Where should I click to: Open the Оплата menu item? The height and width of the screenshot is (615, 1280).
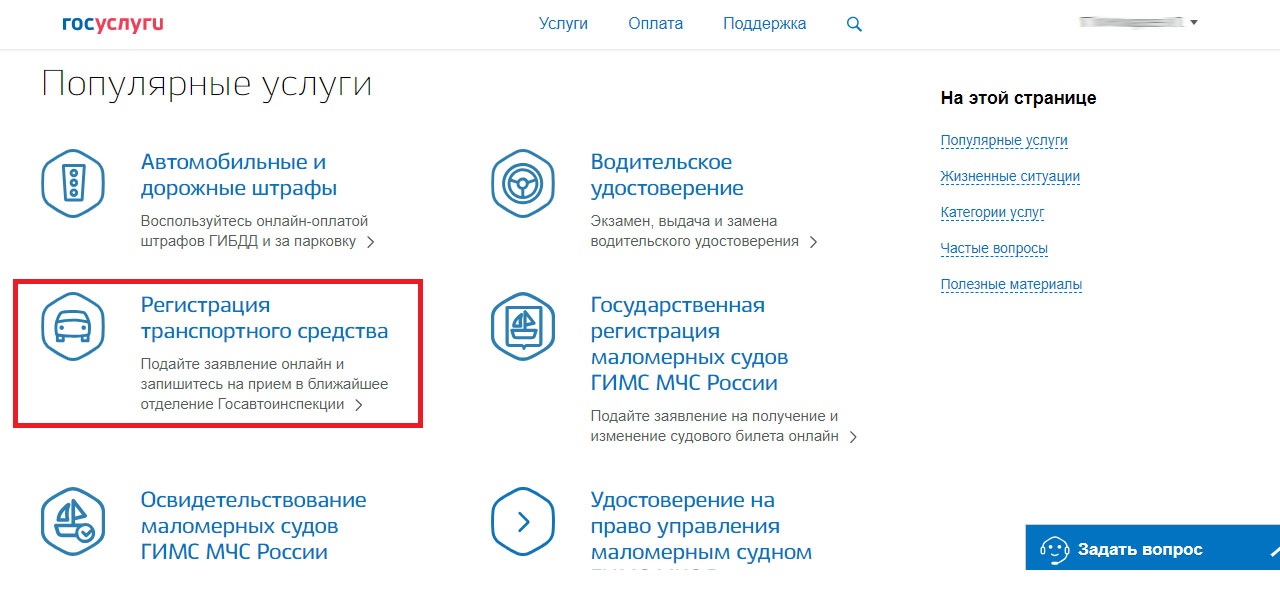tap(656, 24)
